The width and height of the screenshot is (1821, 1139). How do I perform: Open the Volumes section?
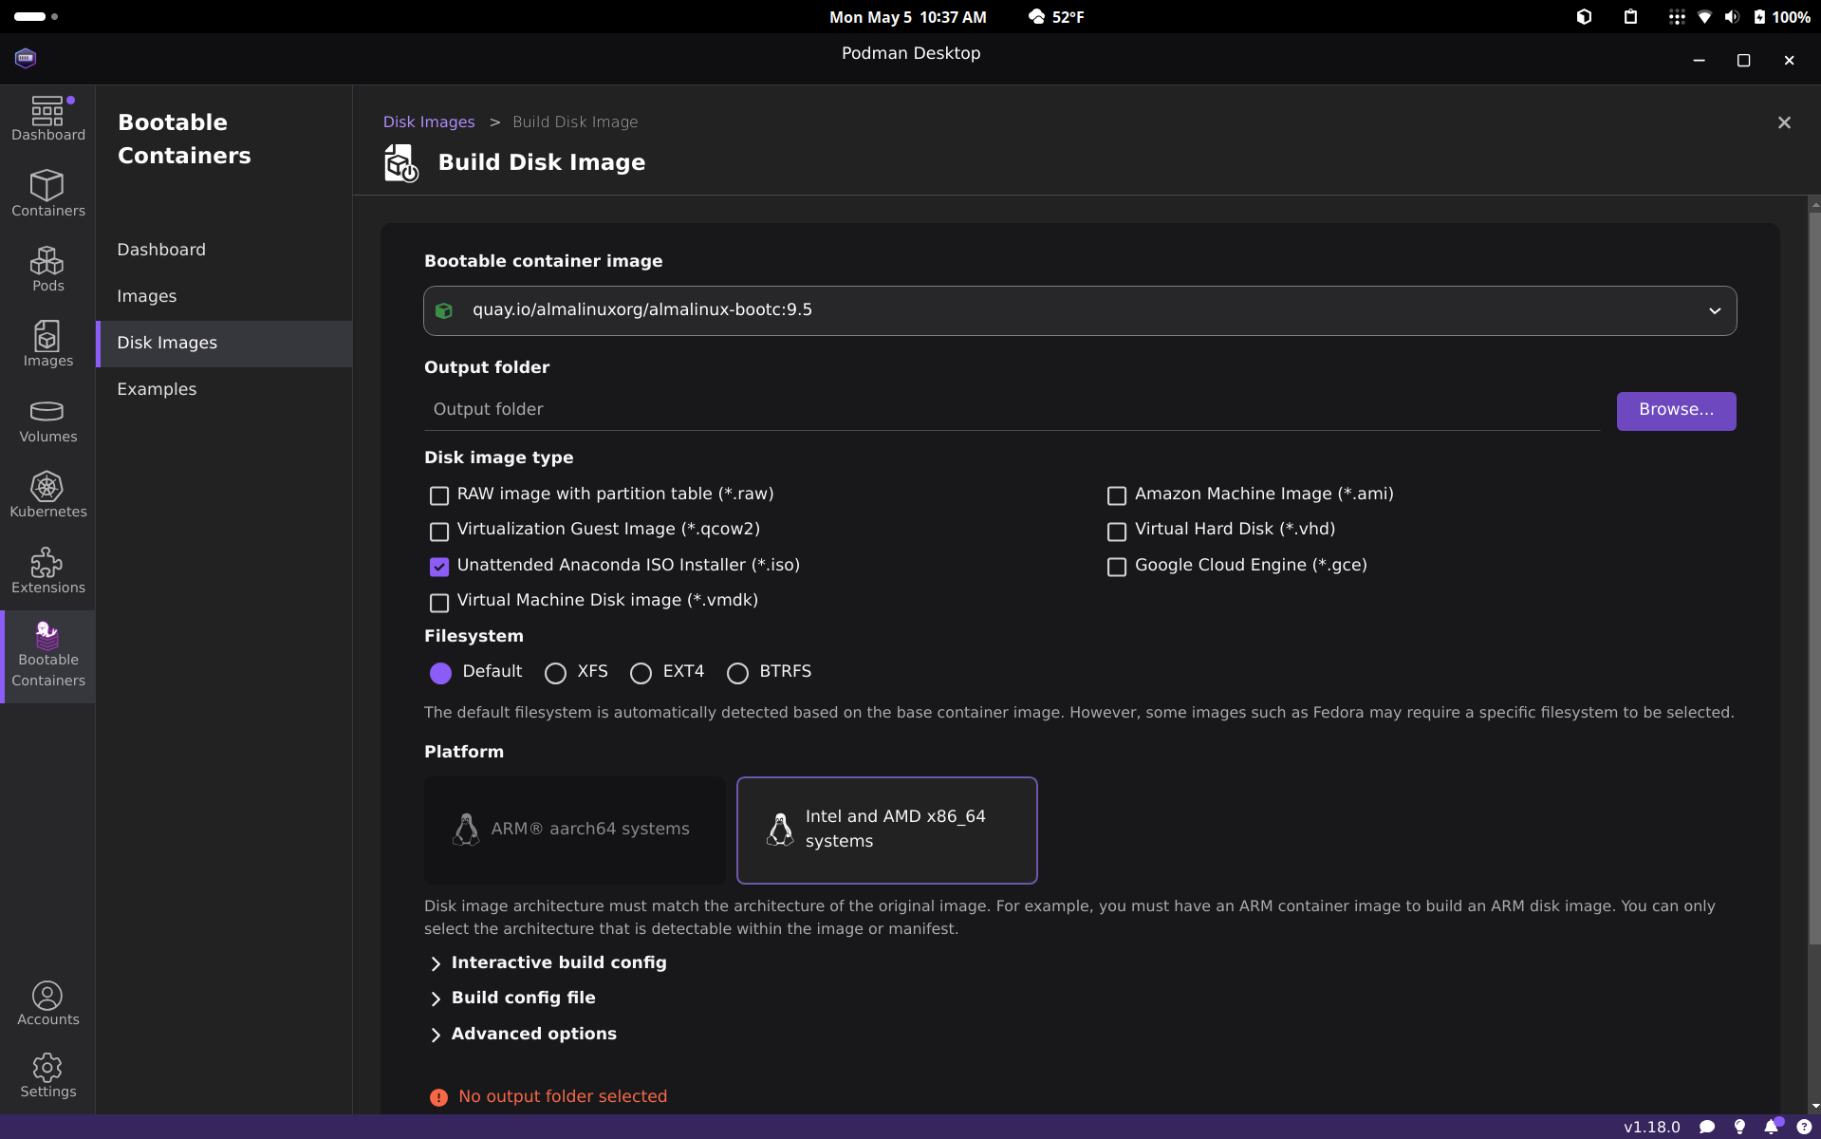[x=47, y=420]
